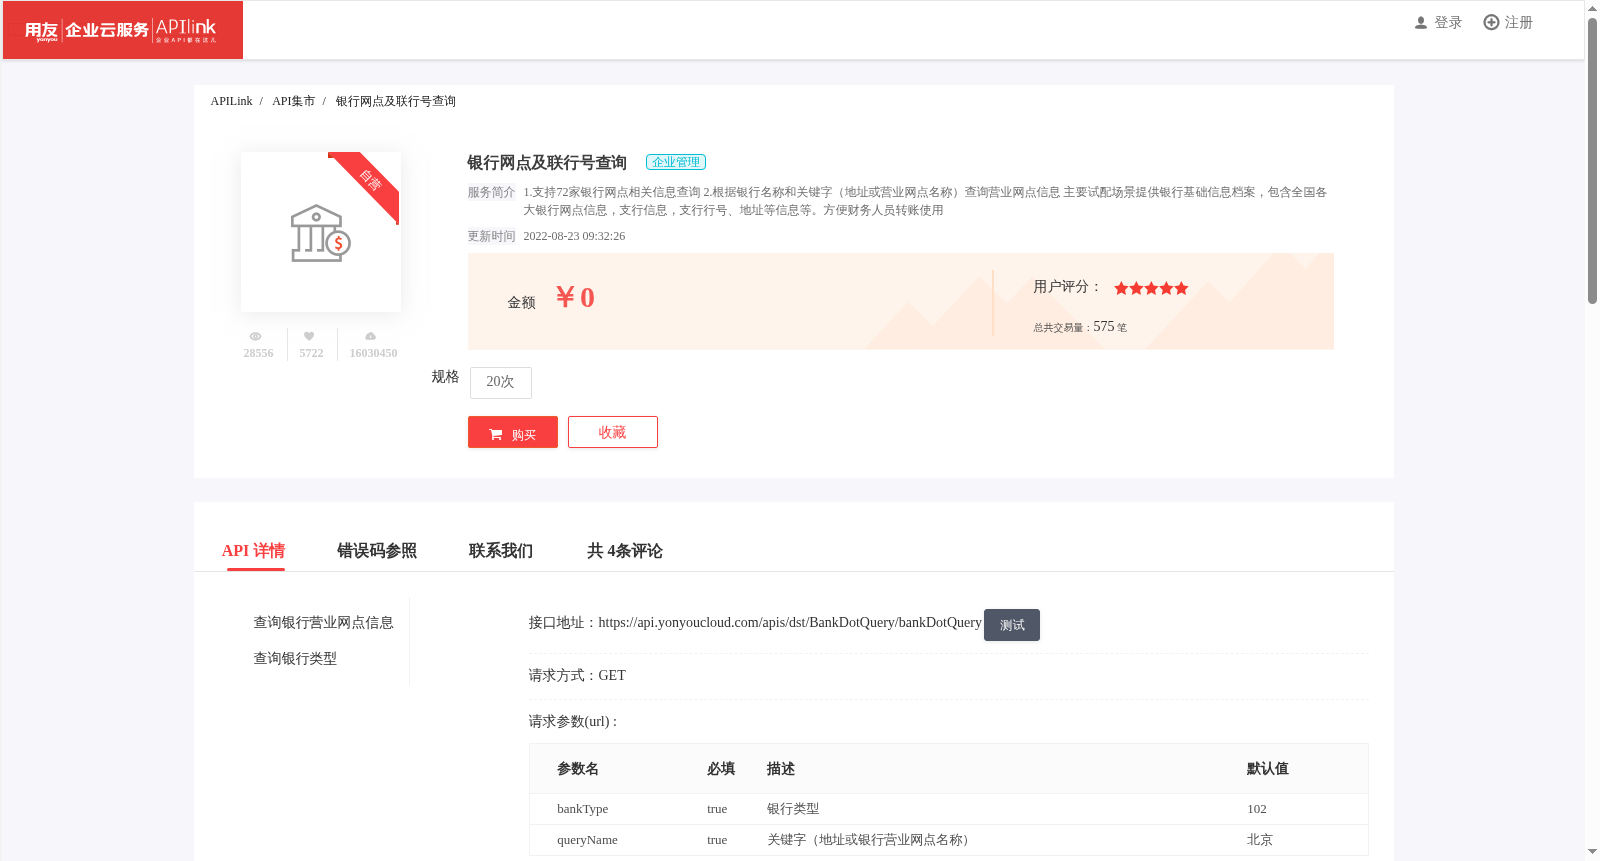Go to APILink breadcrumb
The height and width of the screenshot is (861, 1600).
(231, 101)
